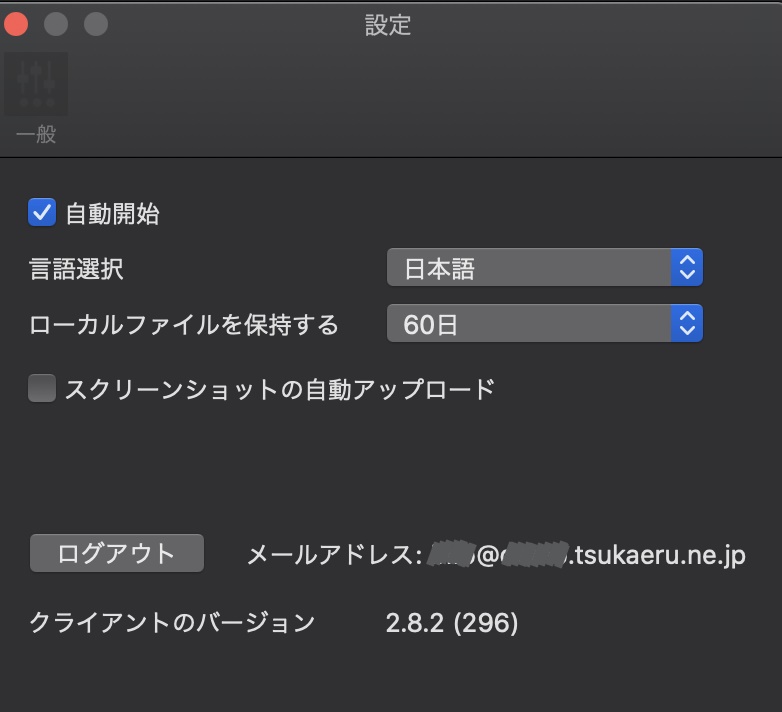Screen dimensions: 782x712
Task: Close the 設定 window with red button
Action: click(17, 24)
